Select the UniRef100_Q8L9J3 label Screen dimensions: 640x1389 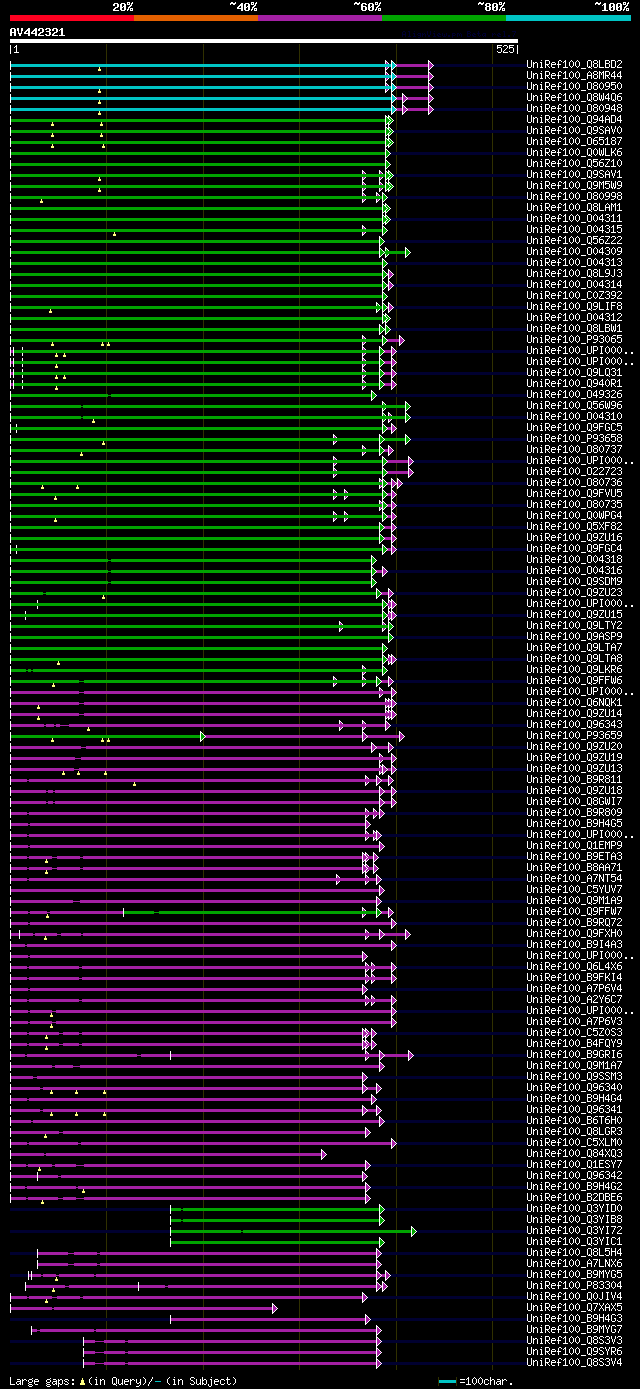tap(574, 274)
